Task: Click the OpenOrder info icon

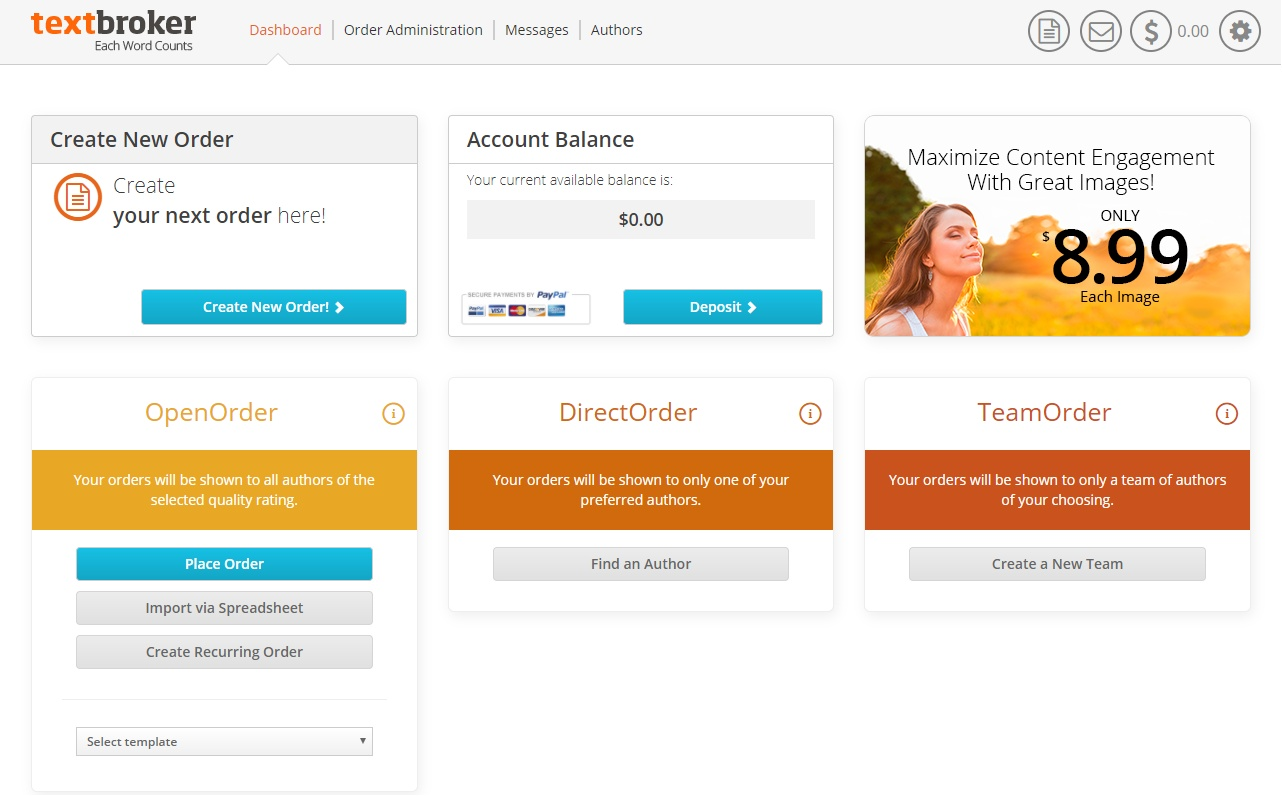Action: pyautogui.click(x=394, y=413)
